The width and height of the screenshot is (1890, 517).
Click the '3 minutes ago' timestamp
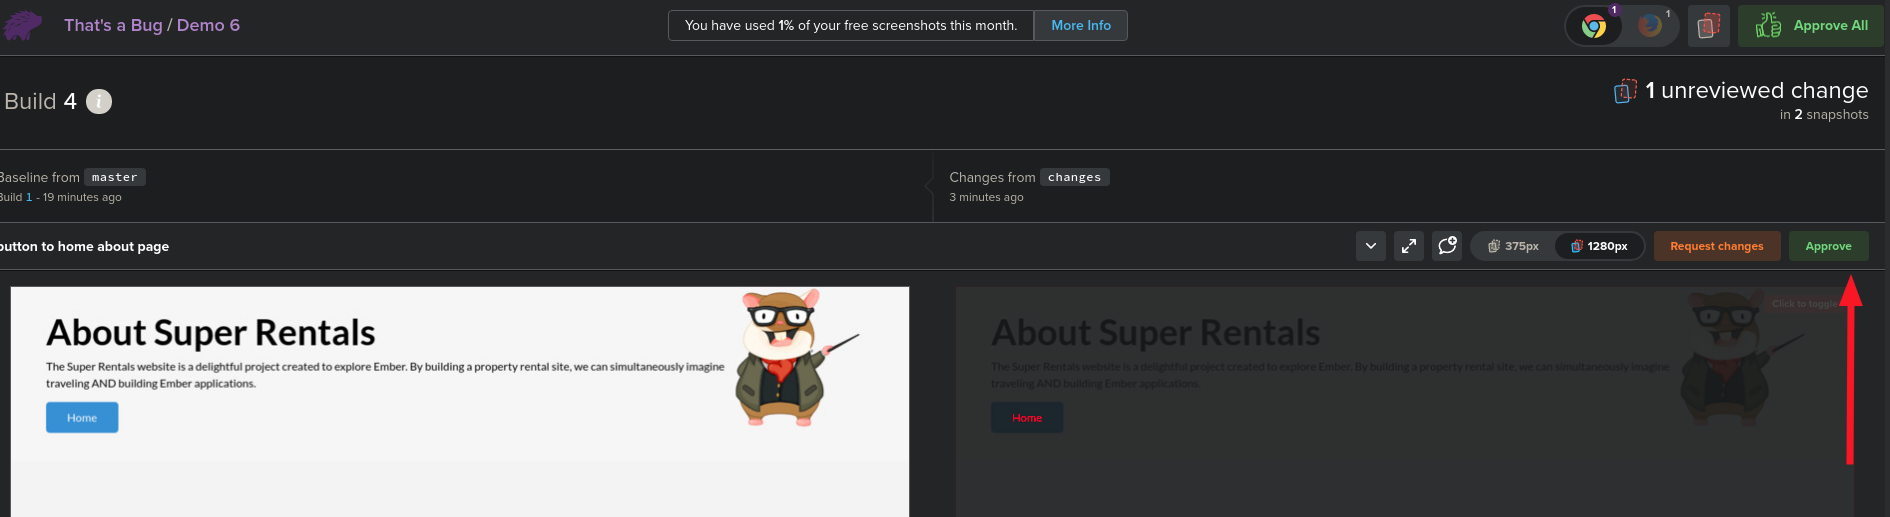986,197
